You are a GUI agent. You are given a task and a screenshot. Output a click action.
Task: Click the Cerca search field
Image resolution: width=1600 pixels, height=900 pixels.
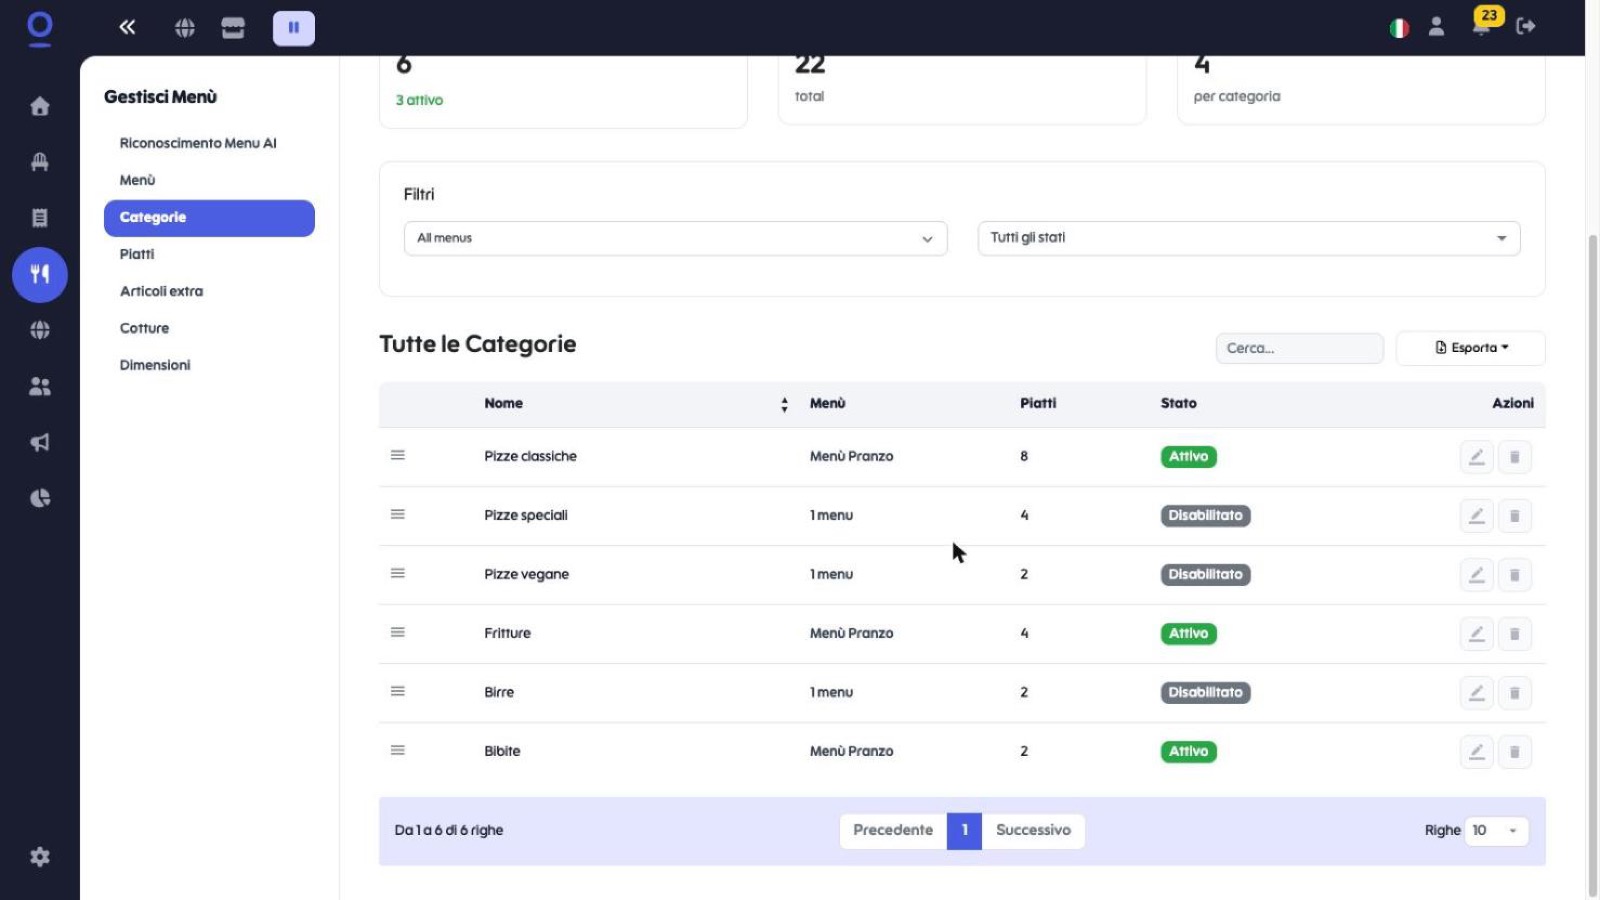click(1300, 348)
